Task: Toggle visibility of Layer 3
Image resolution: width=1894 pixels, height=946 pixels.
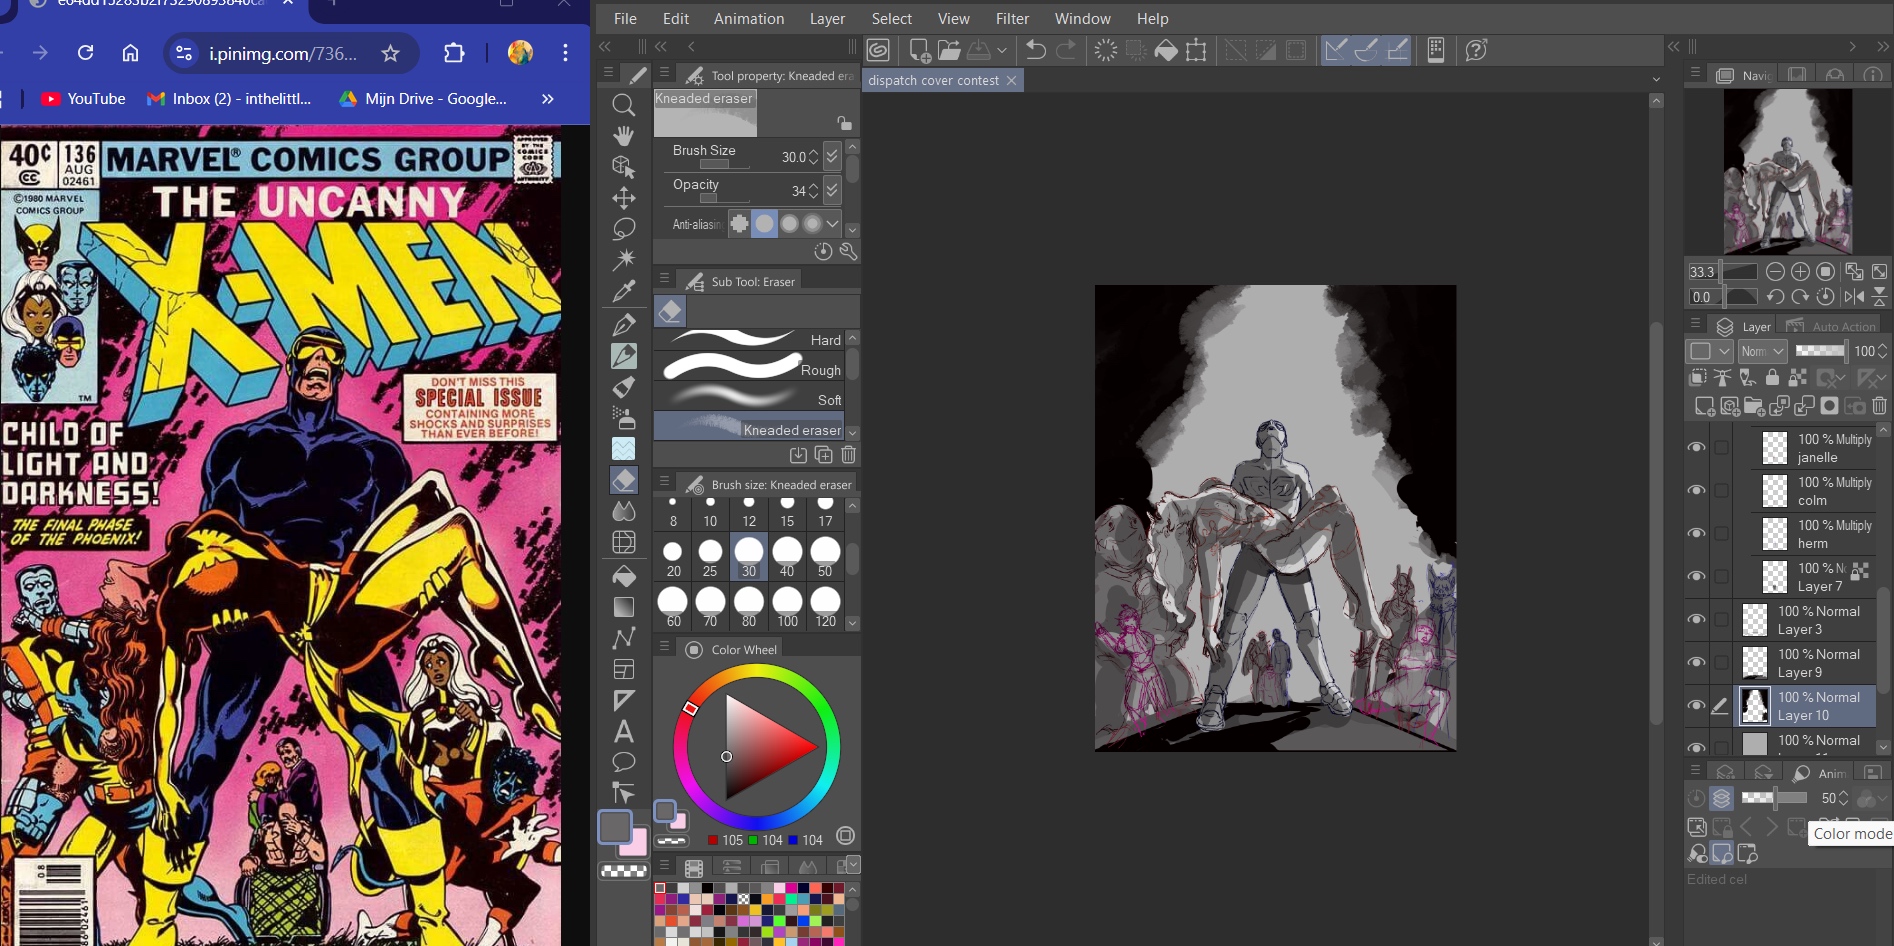Action: [1696, 620]
